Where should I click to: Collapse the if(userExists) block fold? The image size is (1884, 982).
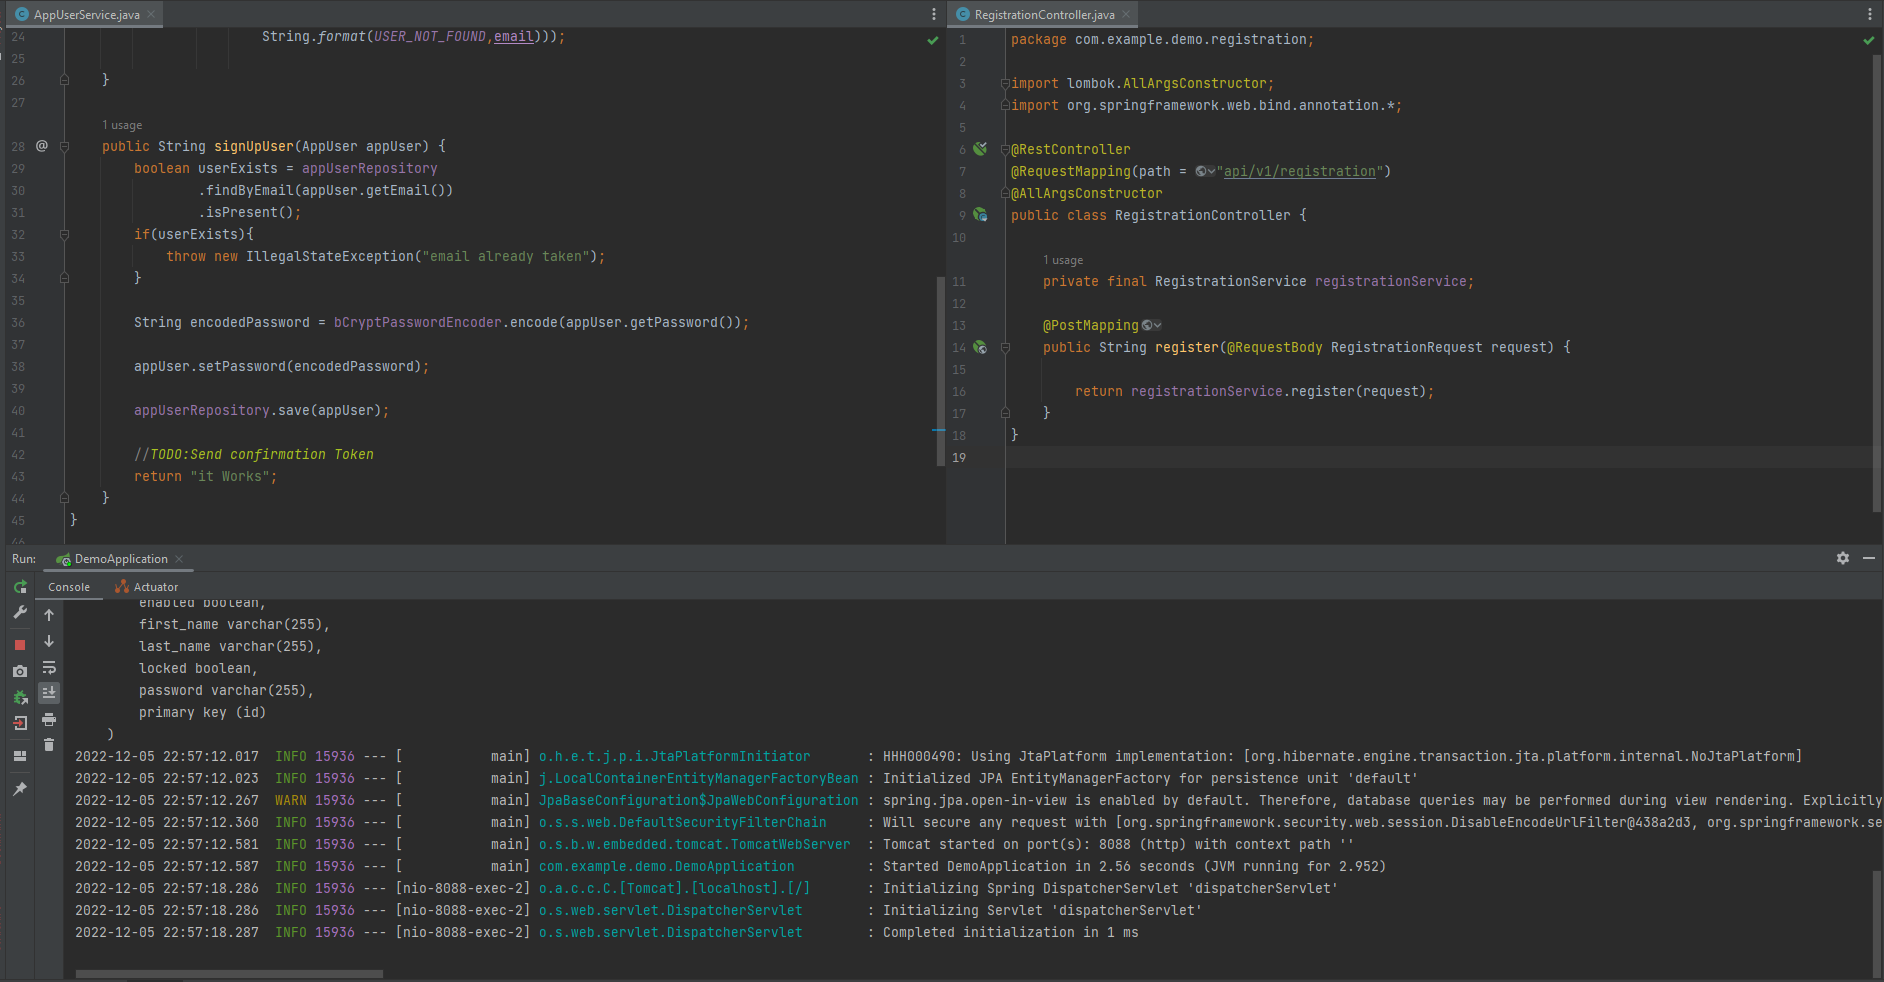pos(64,234)
